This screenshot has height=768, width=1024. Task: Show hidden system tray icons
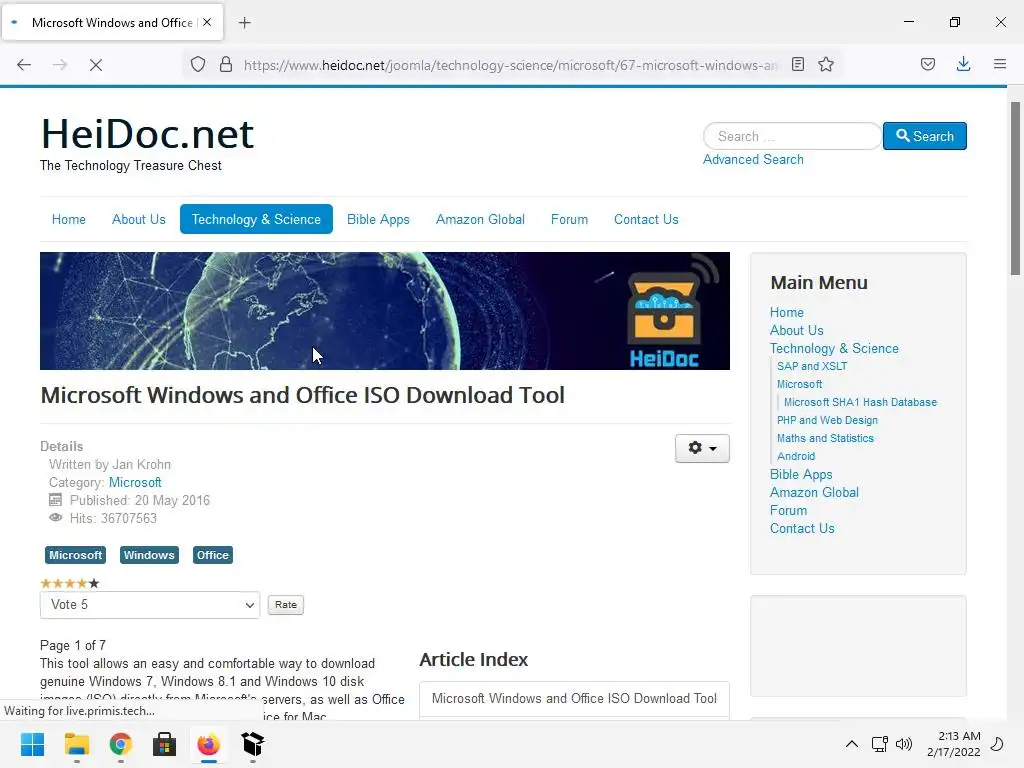(852, 744)
